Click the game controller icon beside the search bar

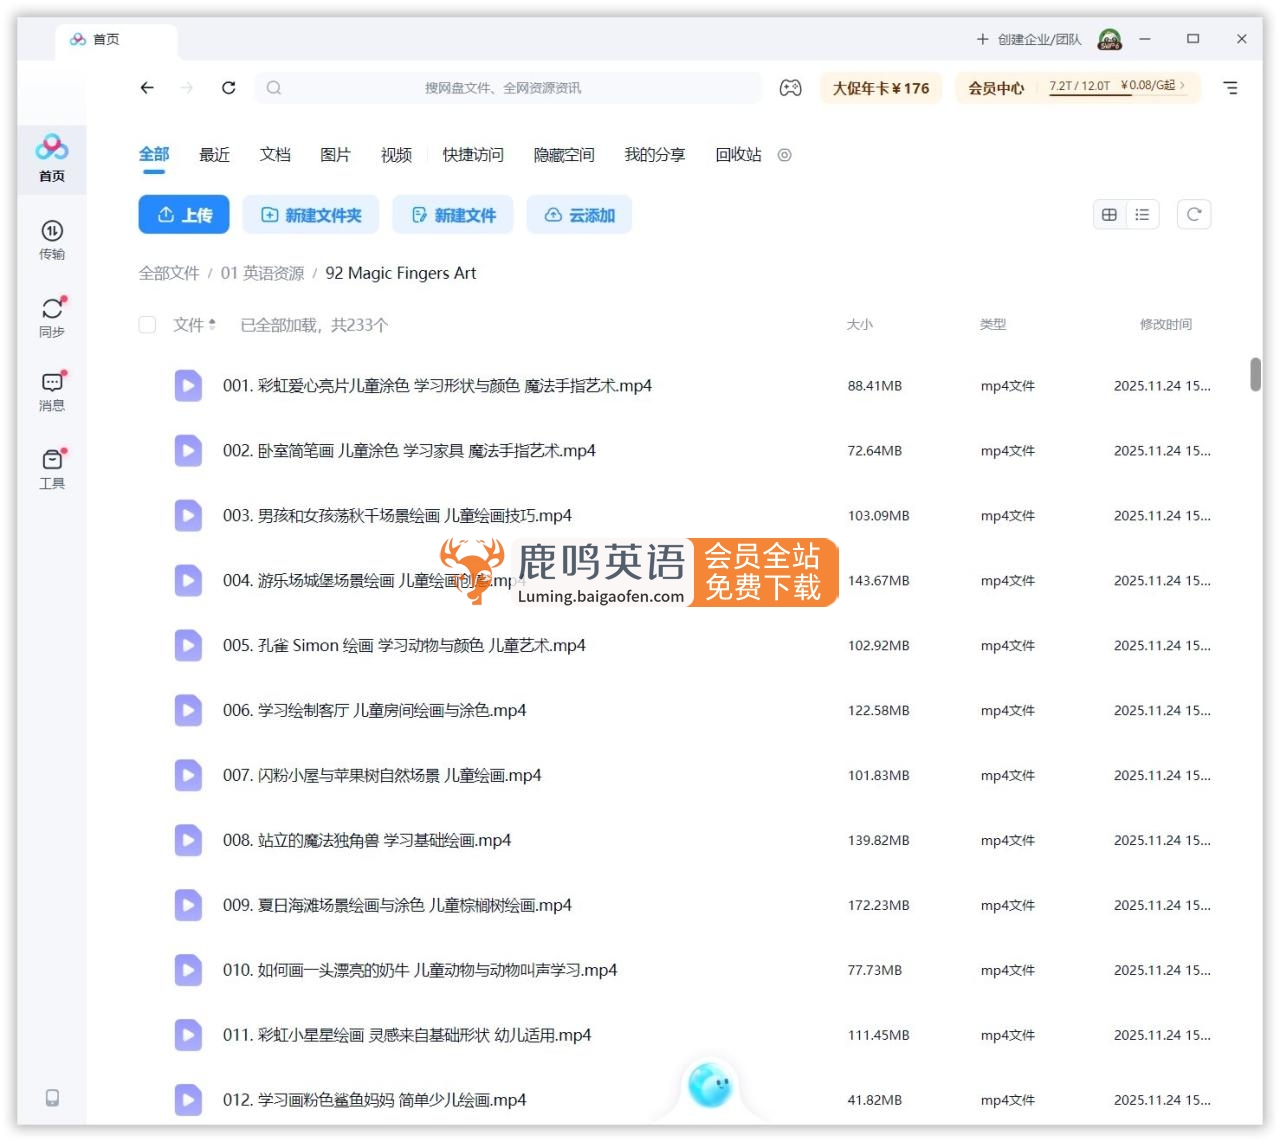pos(790,88)
